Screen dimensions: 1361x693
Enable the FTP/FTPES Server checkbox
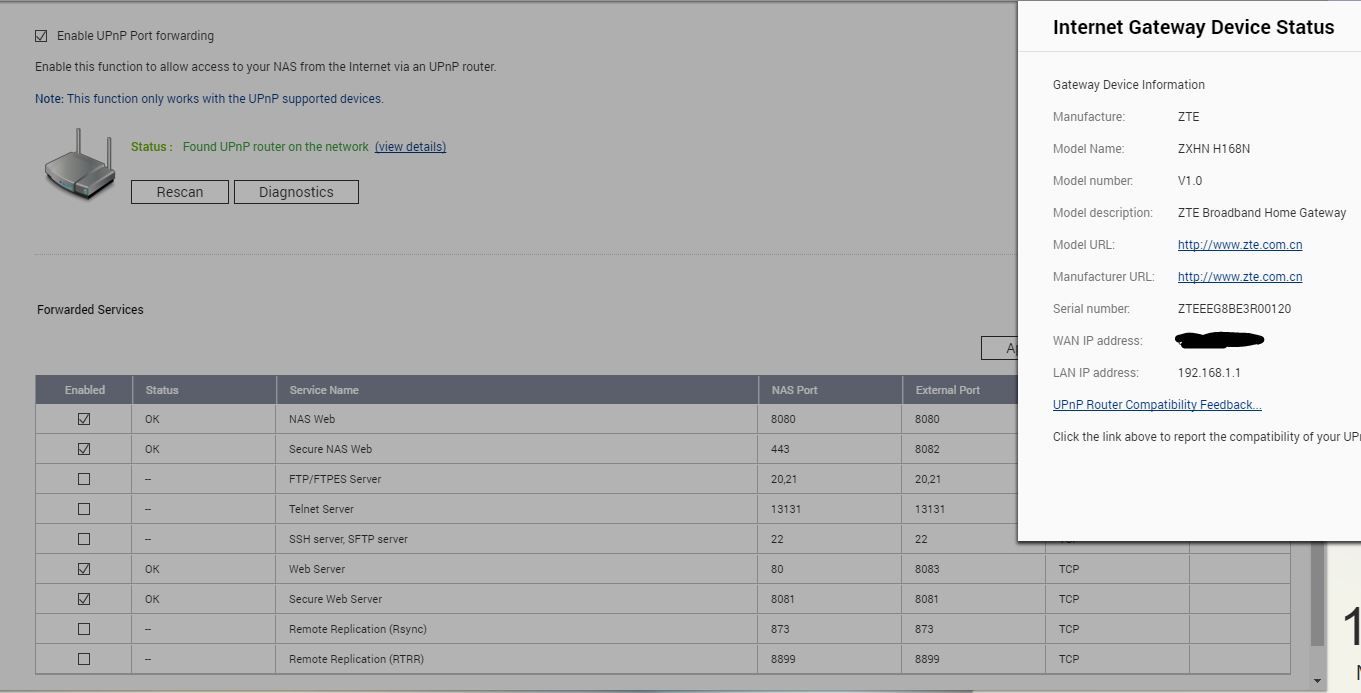[x=84, y=479]
